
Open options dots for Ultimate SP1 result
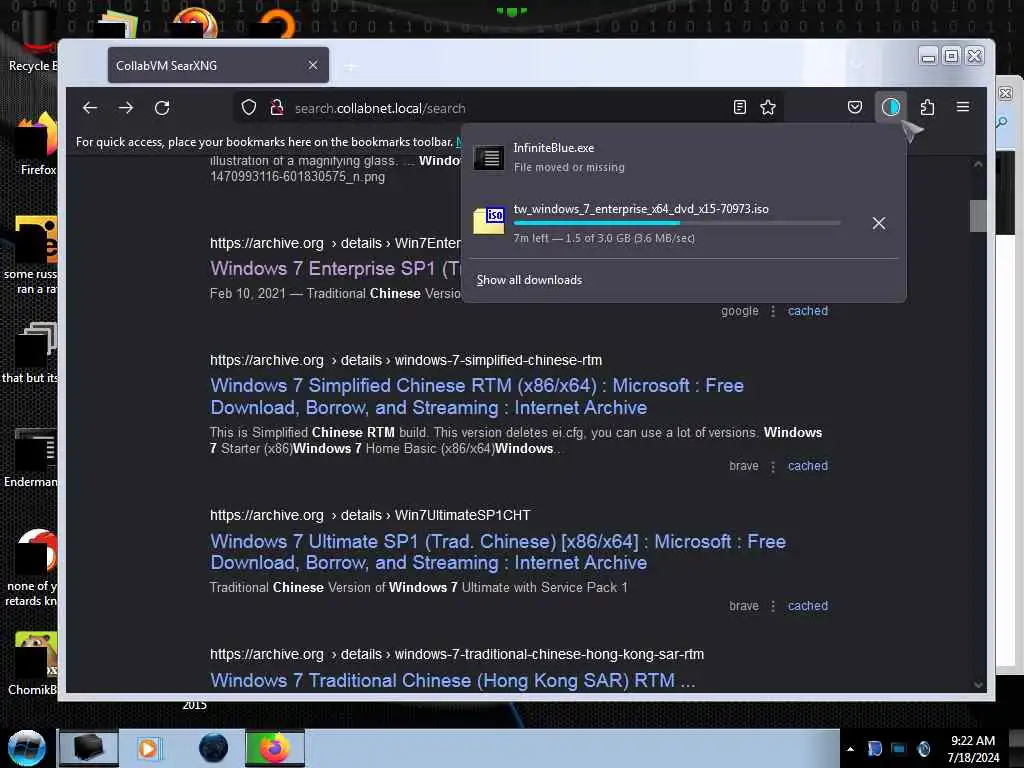click(x=773, y=606)
